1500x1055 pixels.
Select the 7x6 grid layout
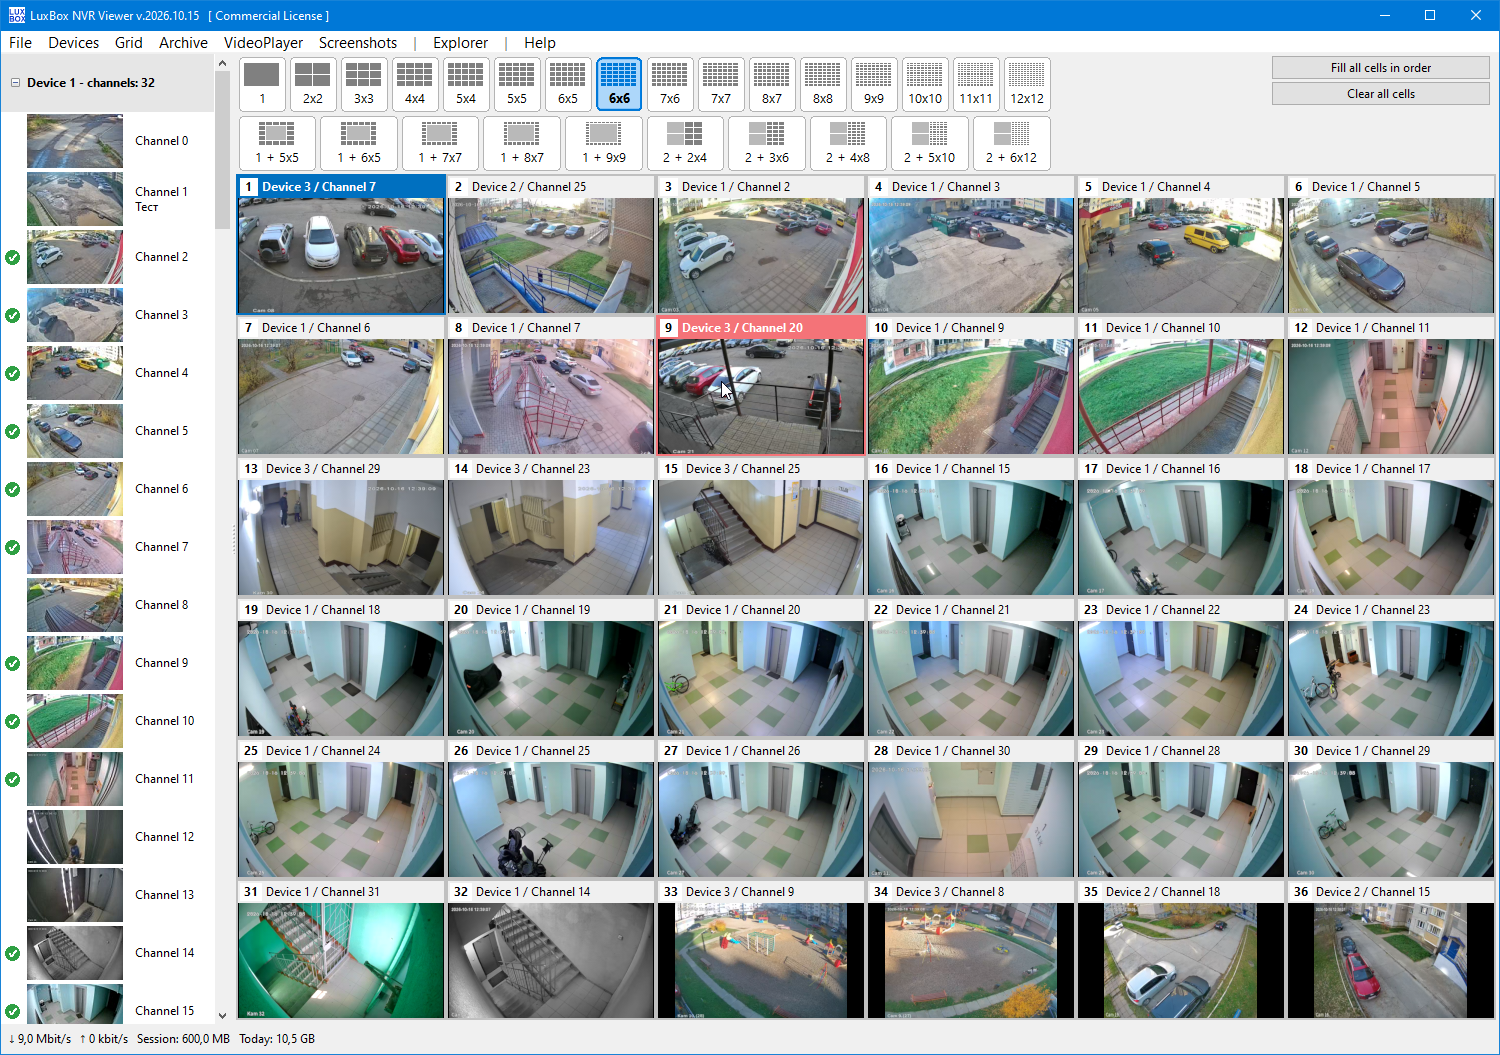670,84
